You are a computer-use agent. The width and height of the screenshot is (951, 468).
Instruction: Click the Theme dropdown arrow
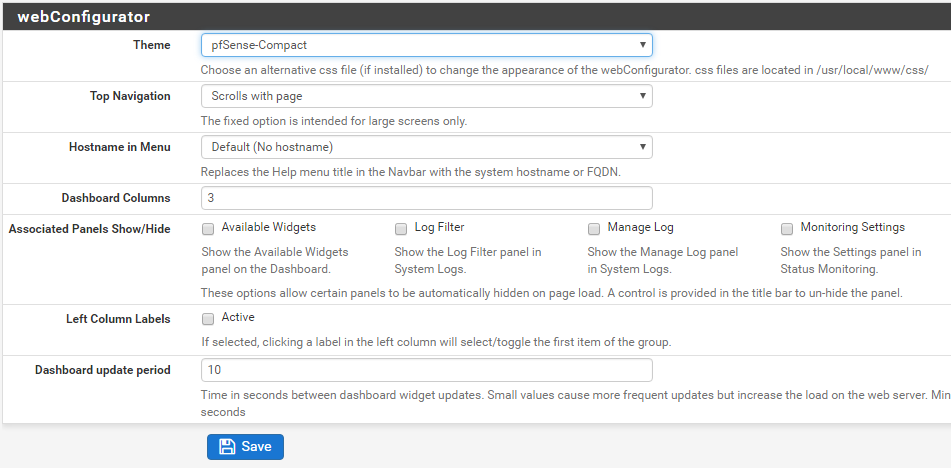642,45
